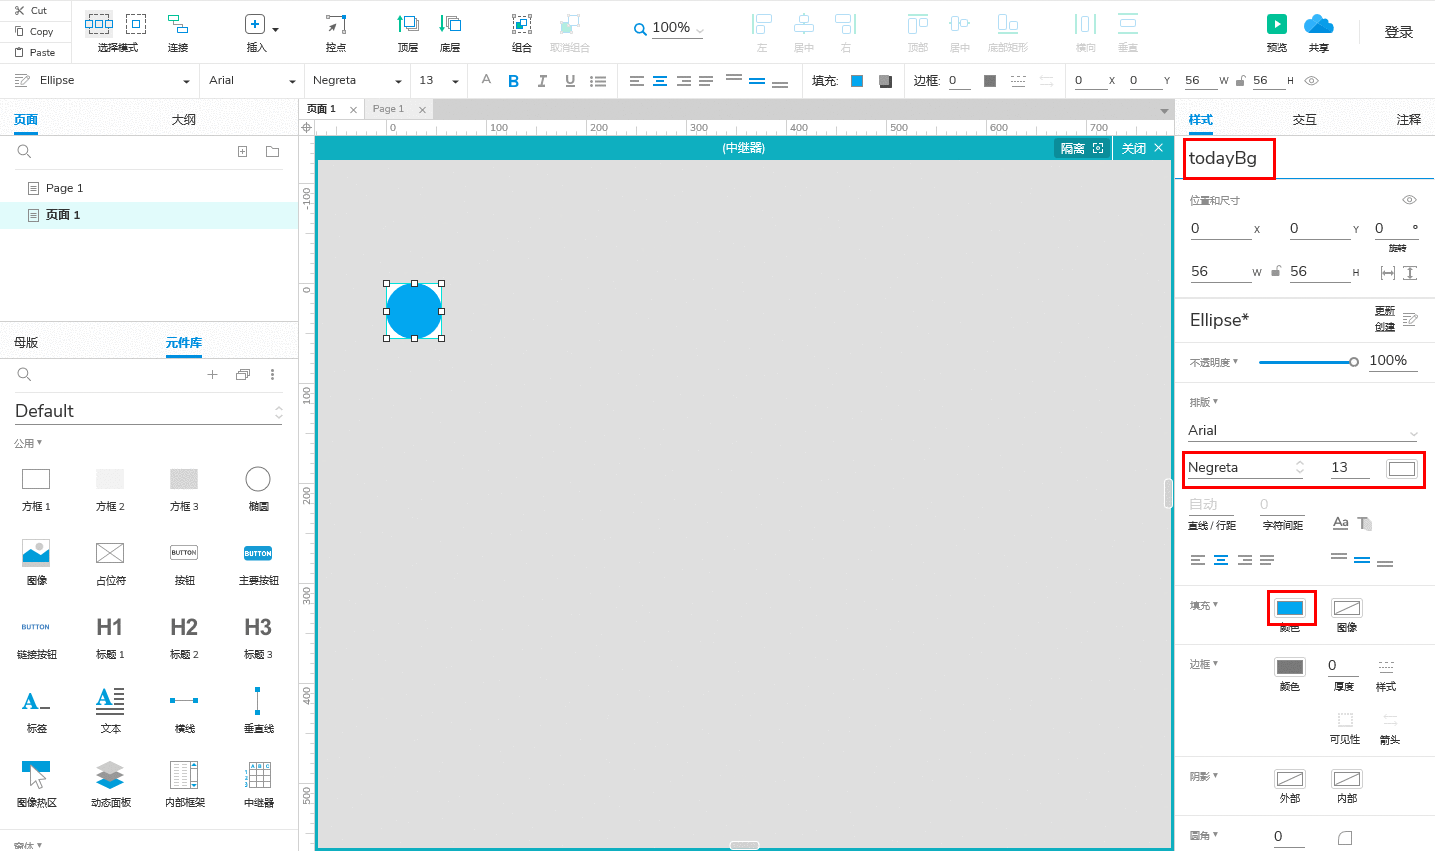The width and height of the screenshot is (1435, 851).
Task: Toggle visibility eye in style panel
Action: [x=1409, y=200]
